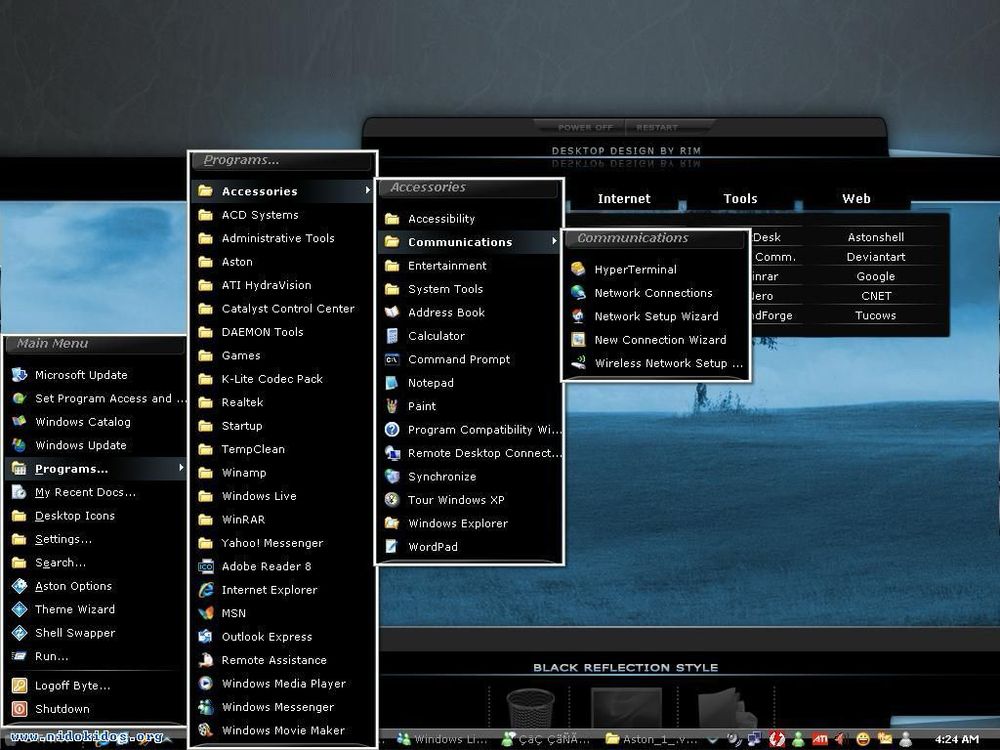Click the Synchronize icon
The width and height of the screenshot is (1000, 750).
click(x=392, y=476)
